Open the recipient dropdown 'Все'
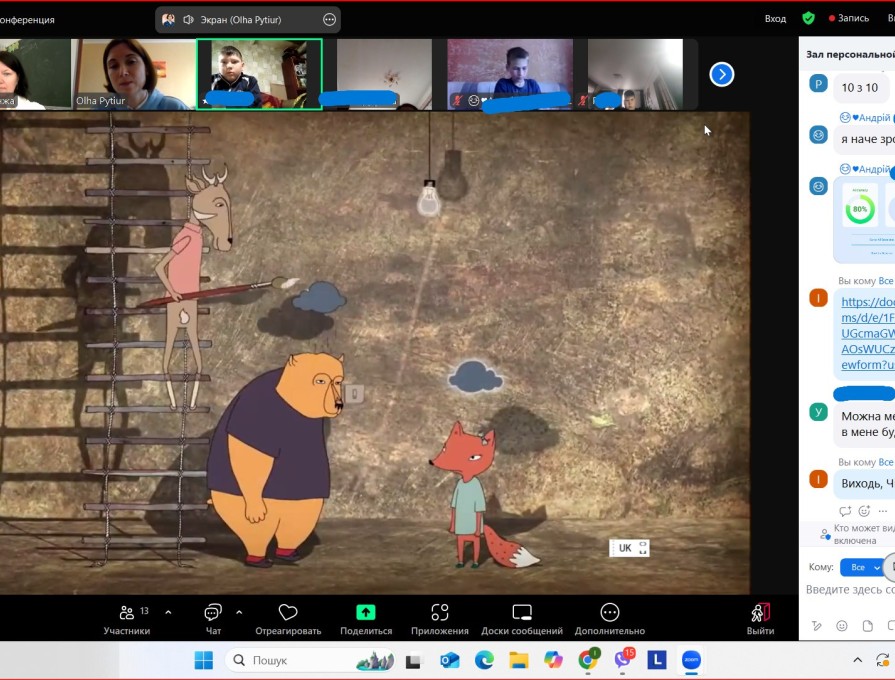Screen dimensions: 895x680 (862, 567)
